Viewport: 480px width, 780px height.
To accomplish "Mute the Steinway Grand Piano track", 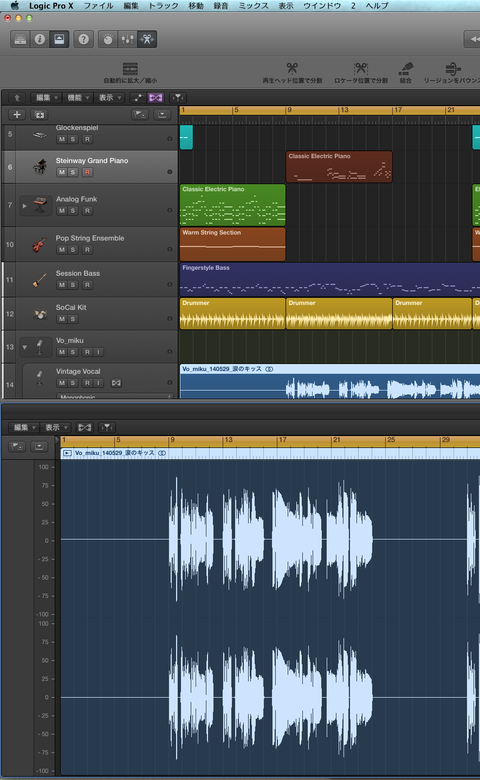I will (62, 172).
